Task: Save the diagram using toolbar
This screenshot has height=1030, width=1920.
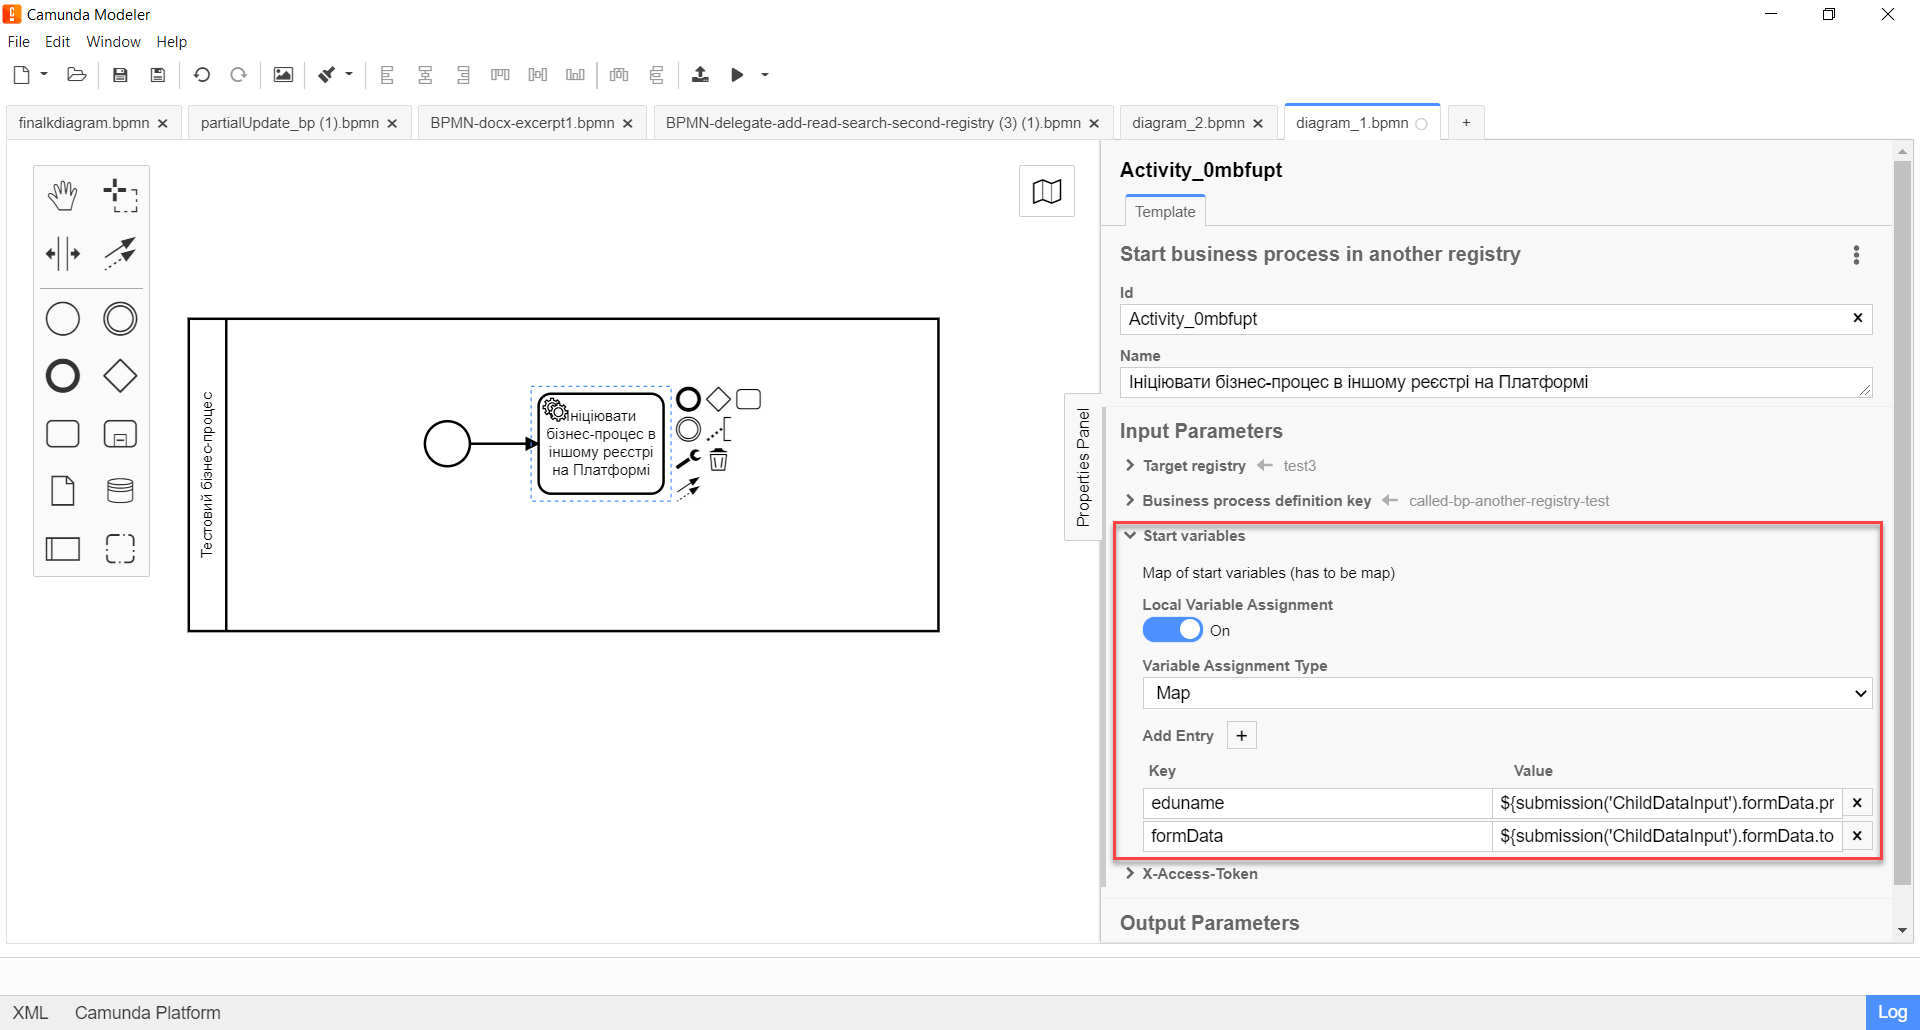Action: tap(120, 75)
